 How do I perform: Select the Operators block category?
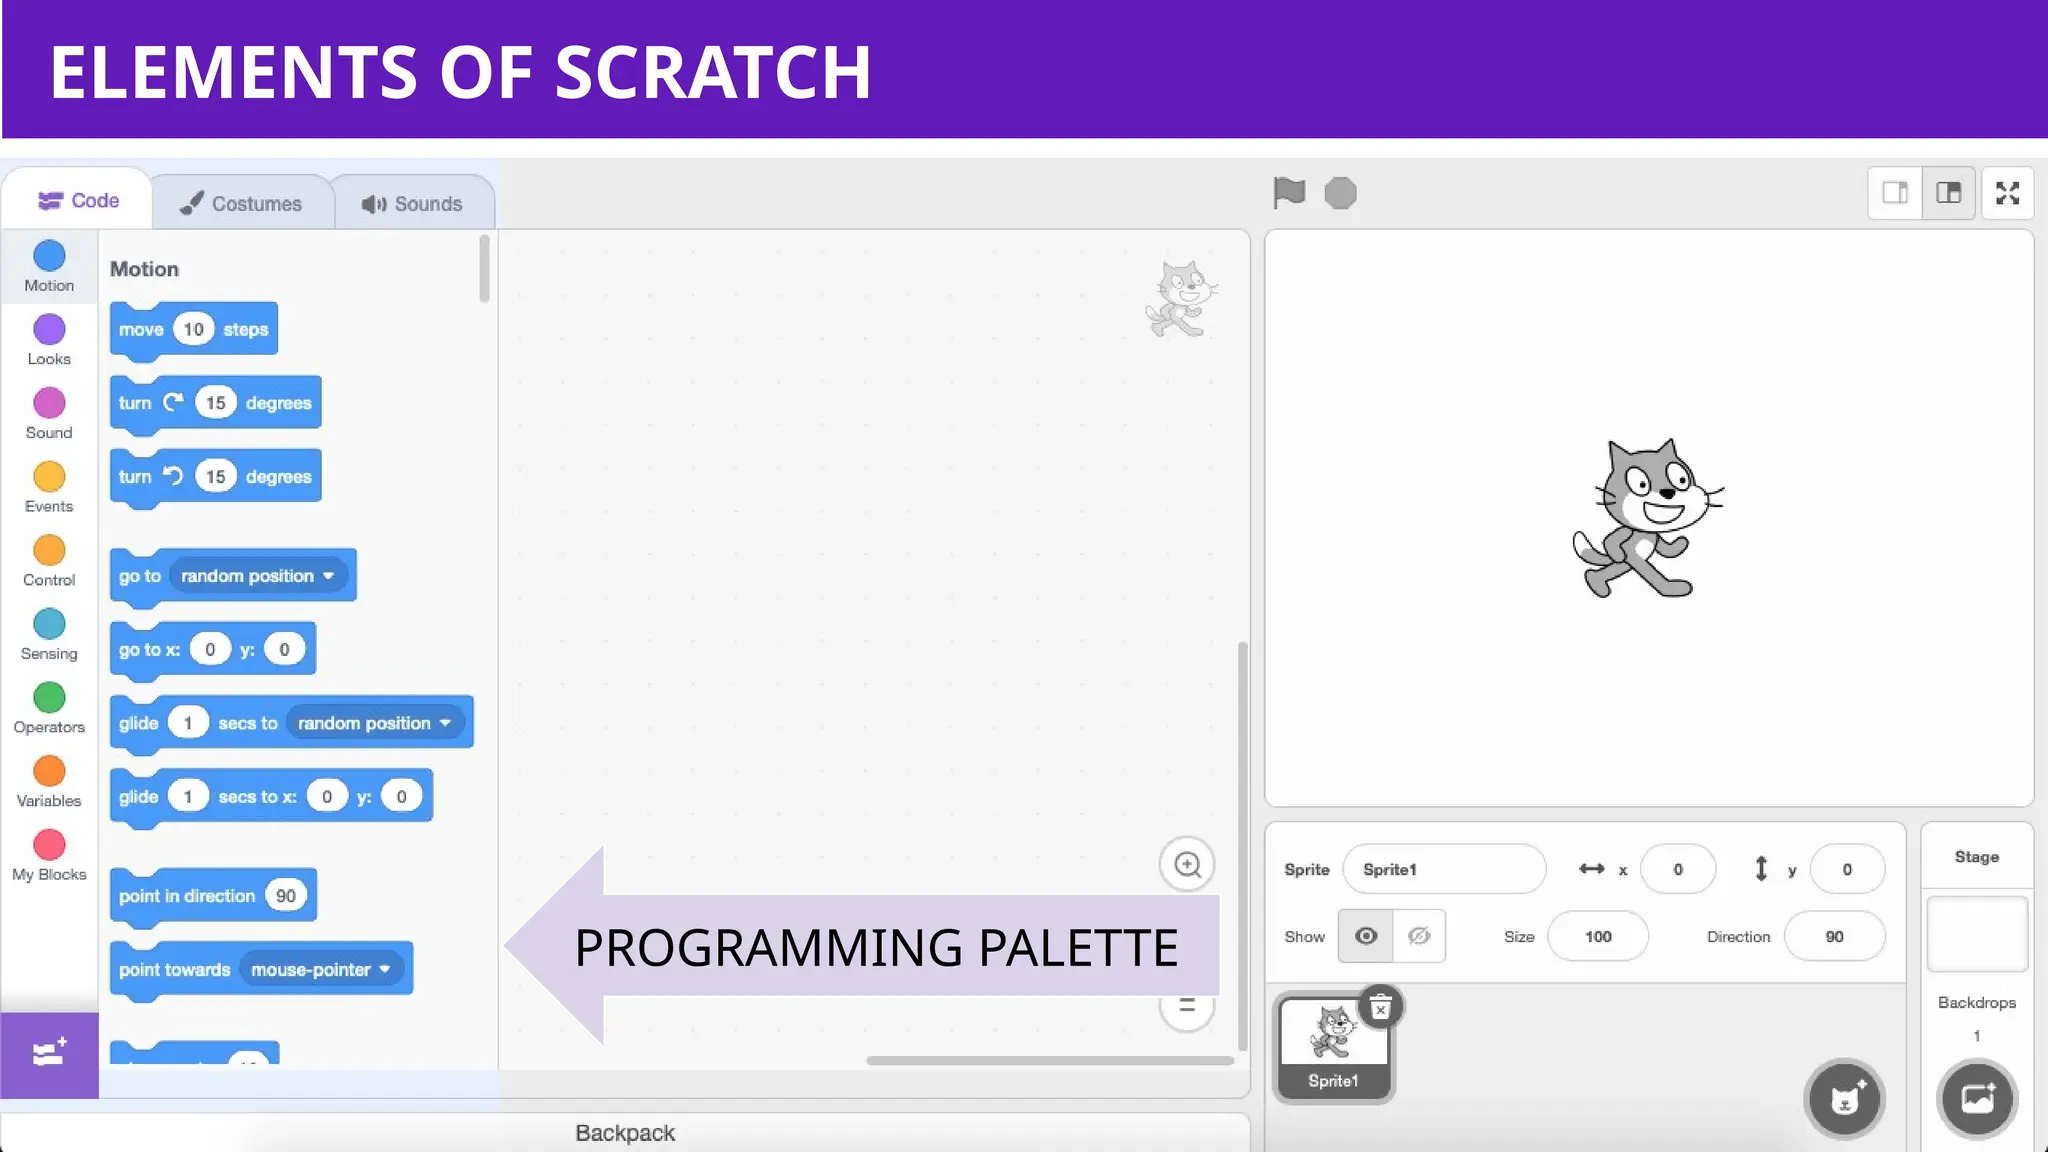point(49,709)
